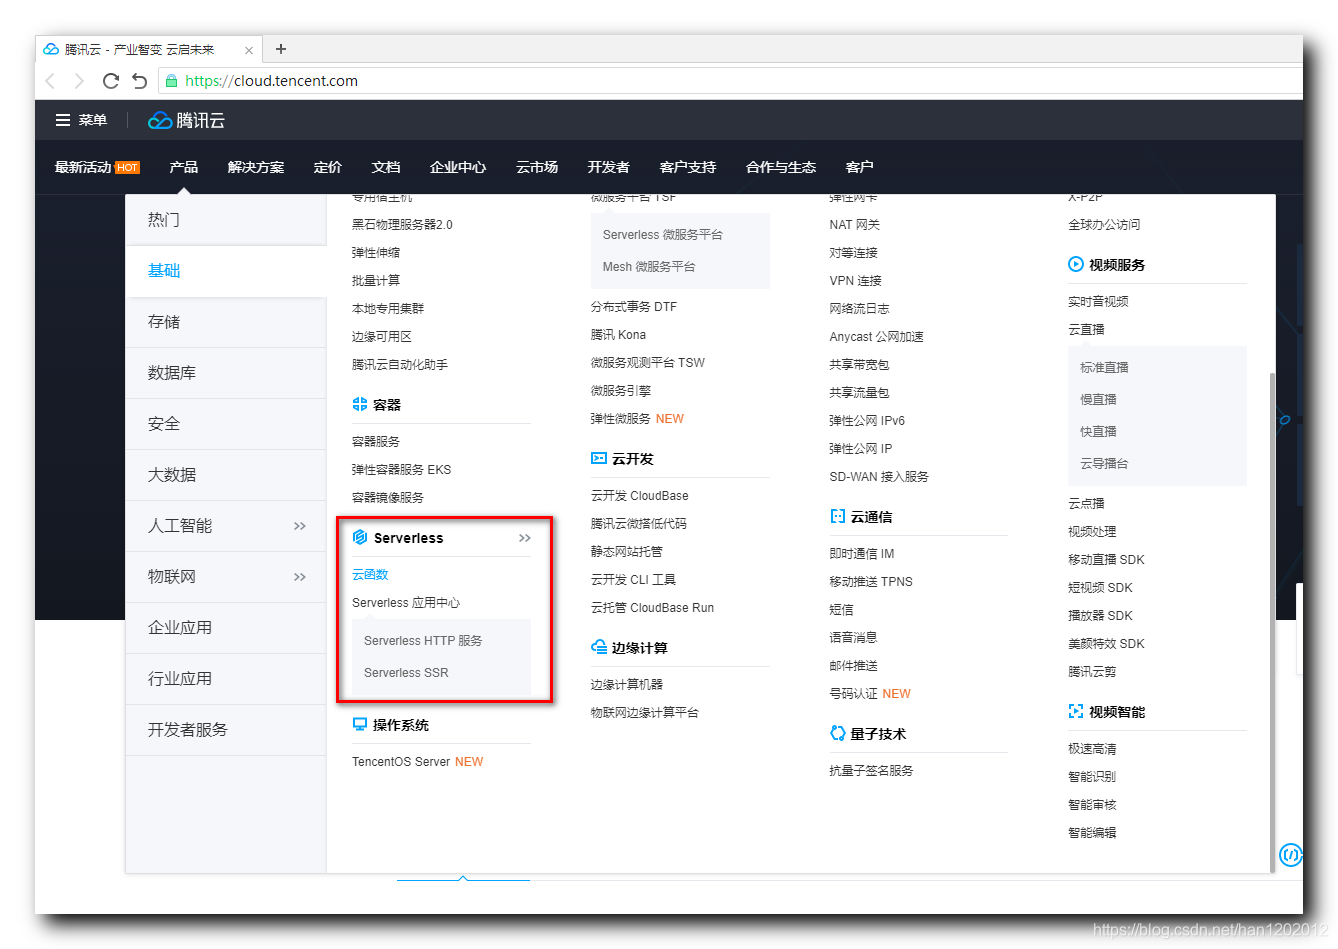This screenshot has height=949, width=1338.
Task: Open 抗量子签名服务 link
Action: [x=871, y=770]
